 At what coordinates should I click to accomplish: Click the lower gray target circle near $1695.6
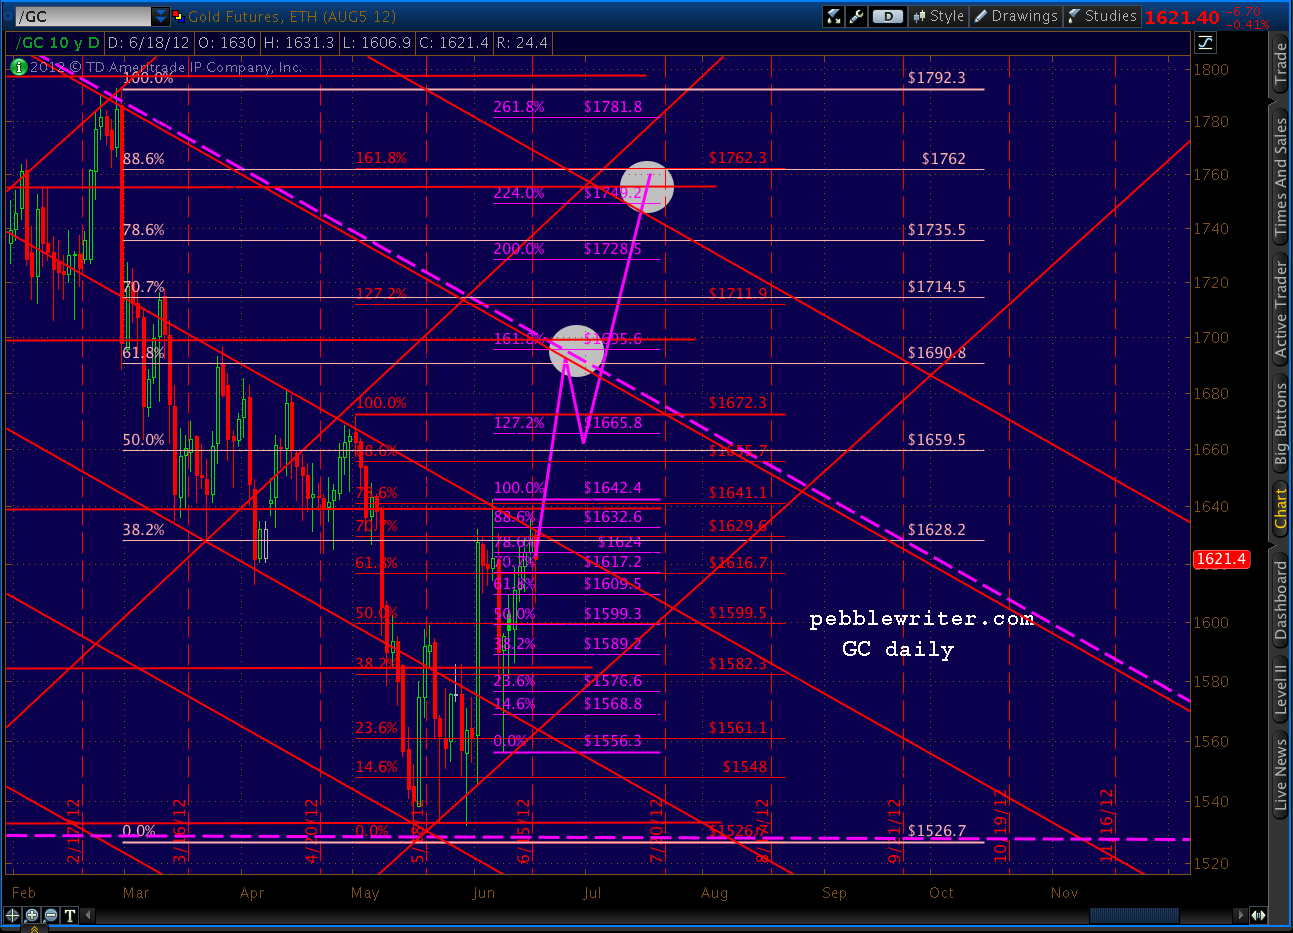pos(577,351)
